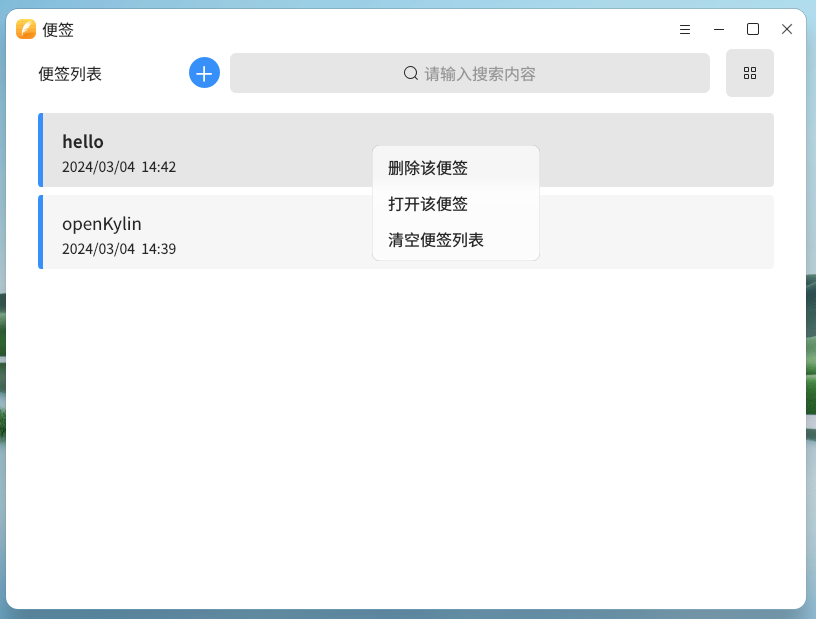Viewport: 816px width, 619px height.
Task: Focus the 请输入搜索内容 search field
Action: click(x=480, y=73)
